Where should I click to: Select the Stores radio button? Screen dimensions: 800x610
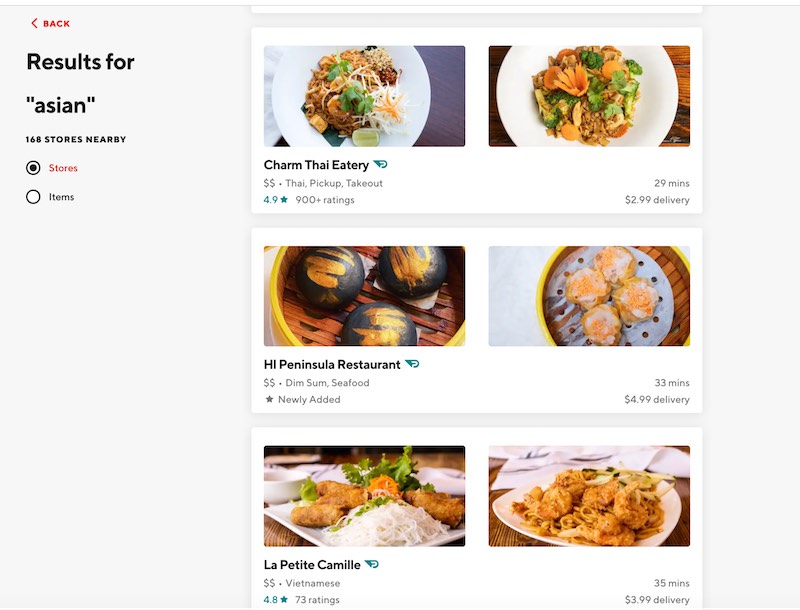pyautogui.click(x=33, y=168)
